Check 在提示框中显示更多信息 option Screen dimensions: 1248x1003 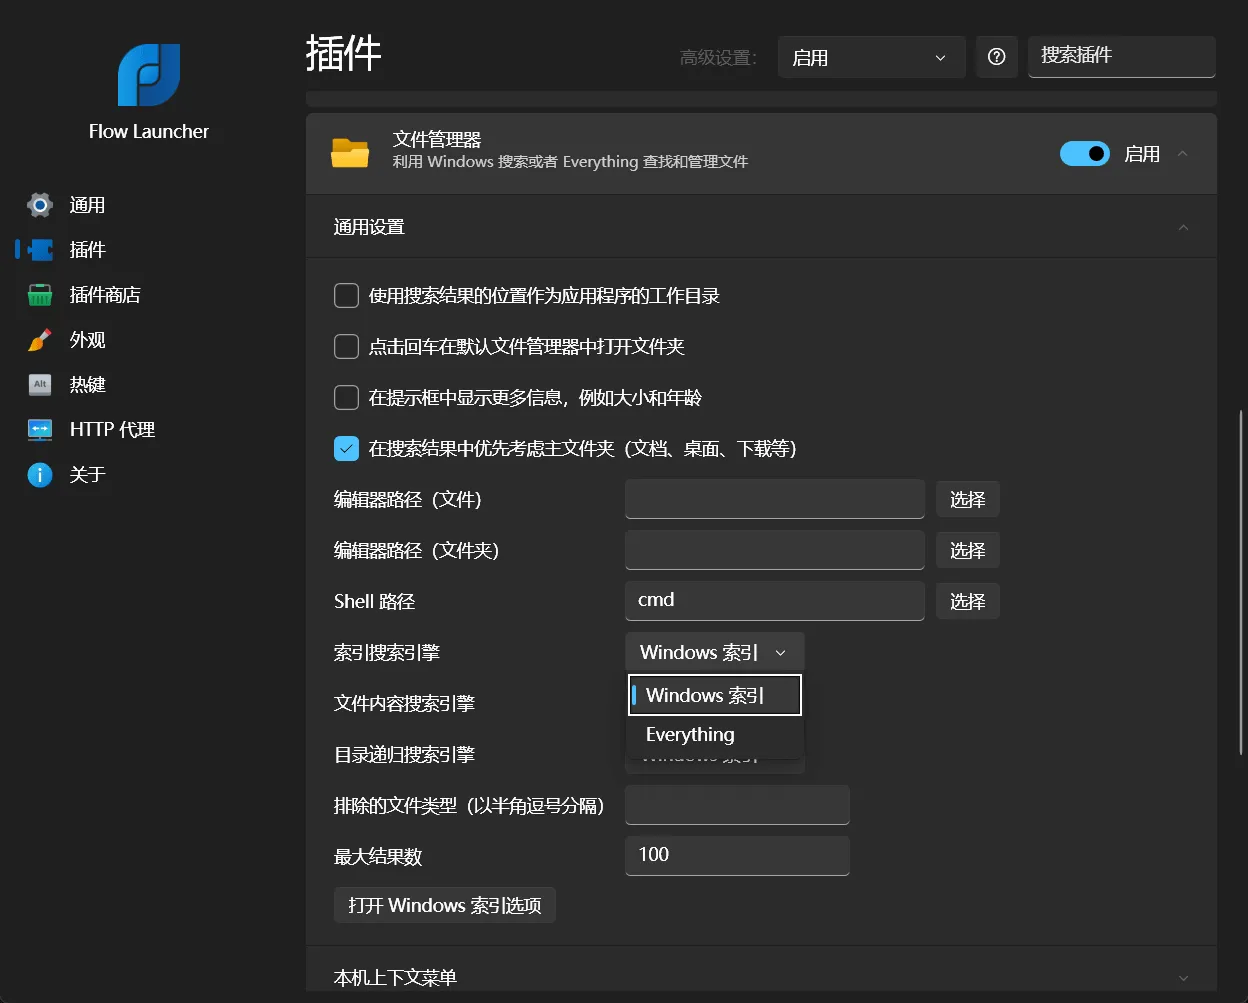[346, 398]
